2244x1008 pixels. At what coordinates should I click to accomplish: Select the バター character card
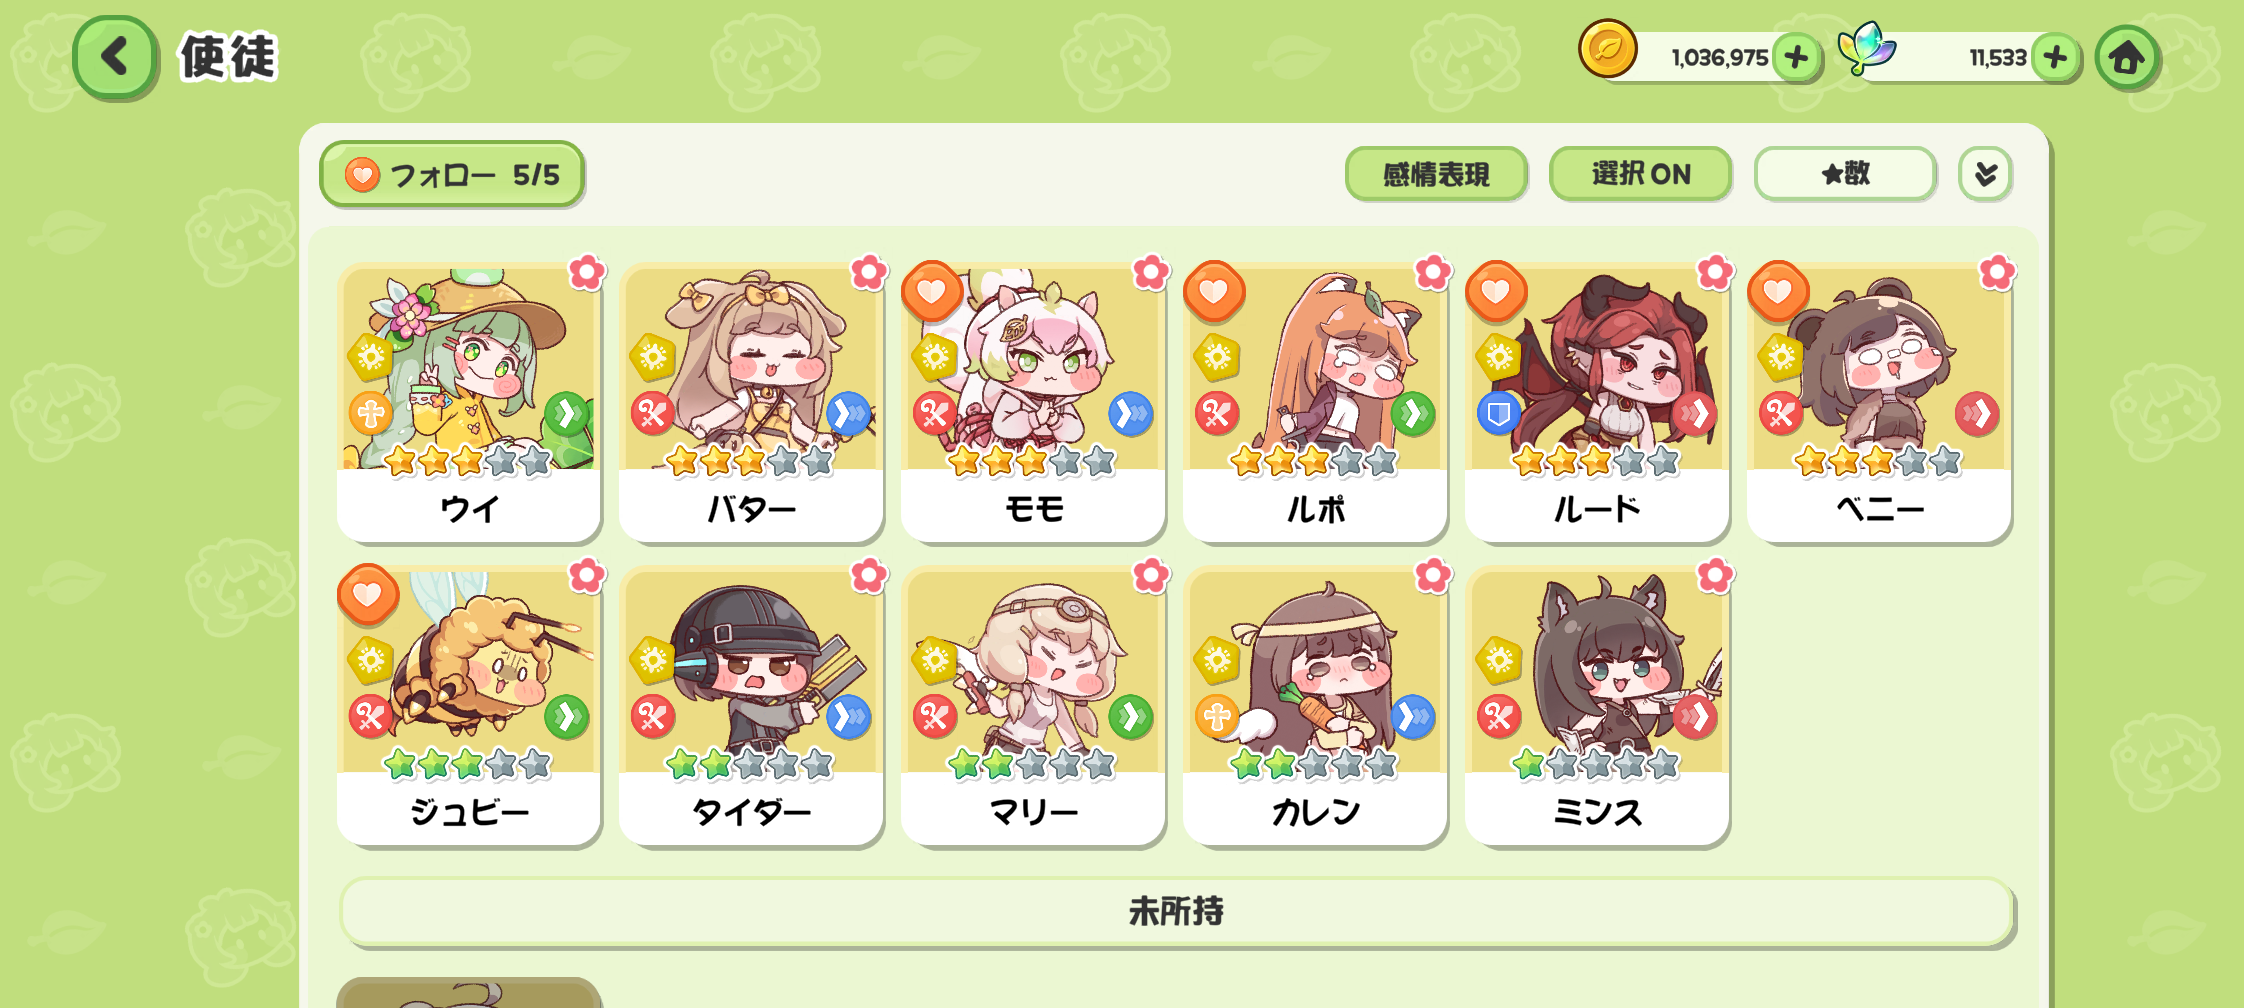click(751, 402)
